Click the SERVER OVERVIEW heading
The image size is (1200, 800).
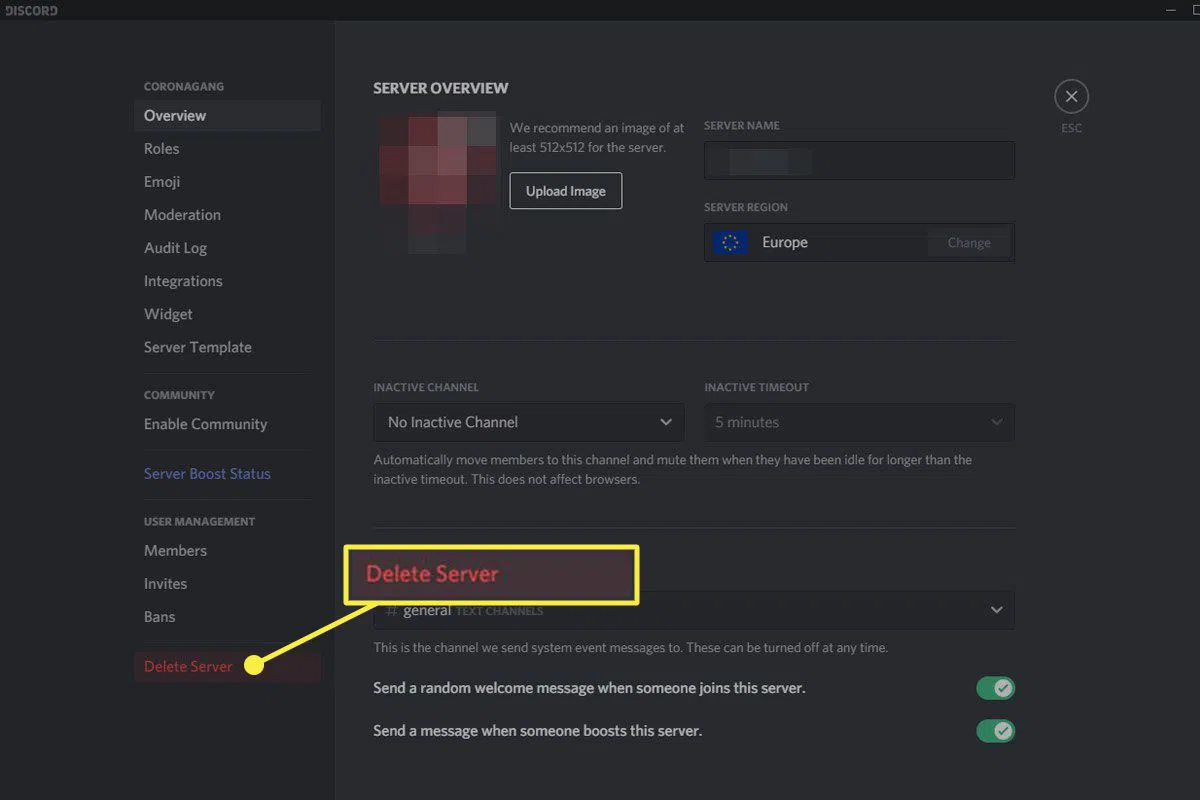pos(441,88)
